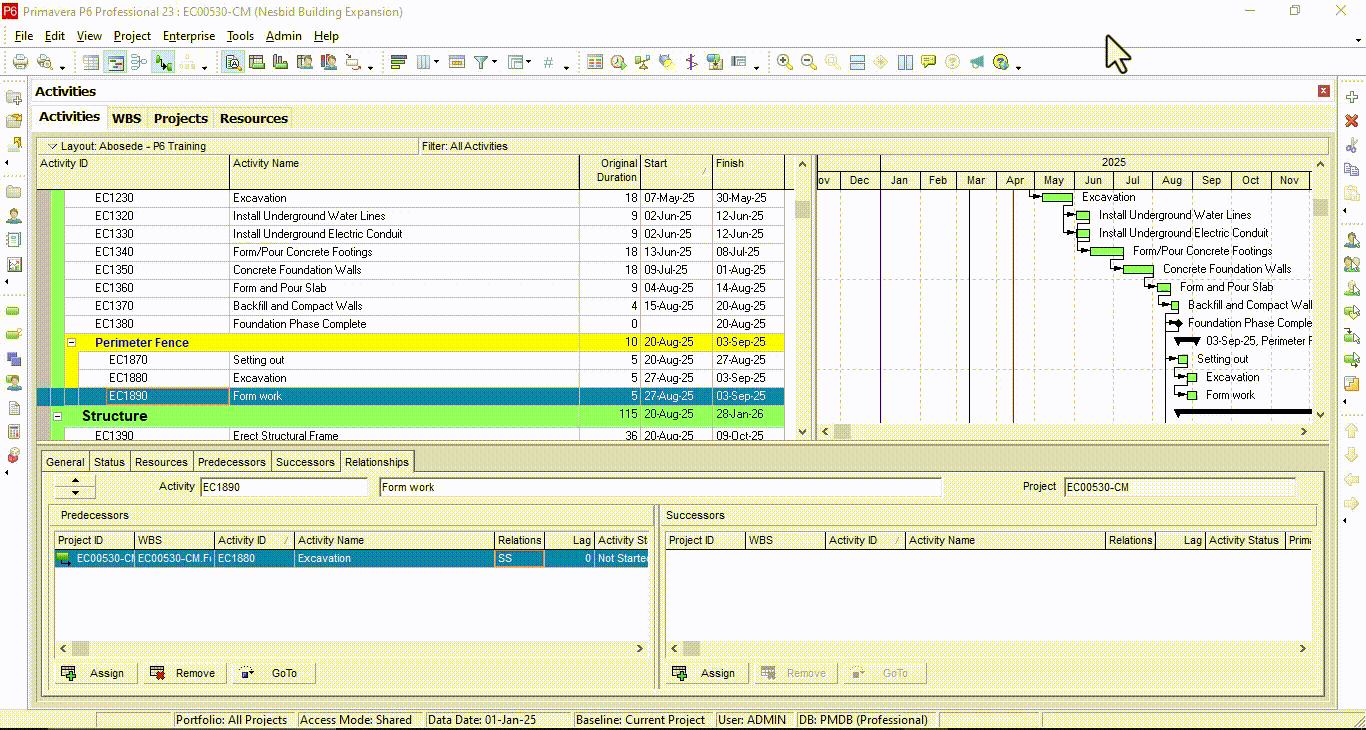Click the Project field EC00530-CM
The image size is (1366, 730).
click(1180, 488)
